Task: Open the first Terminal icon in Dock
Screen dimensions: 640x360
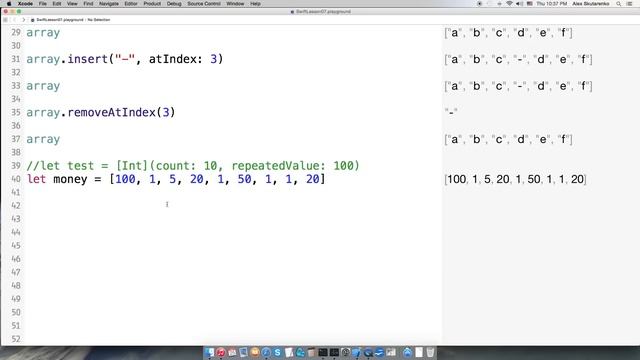Action: click(x=323, y=352)
